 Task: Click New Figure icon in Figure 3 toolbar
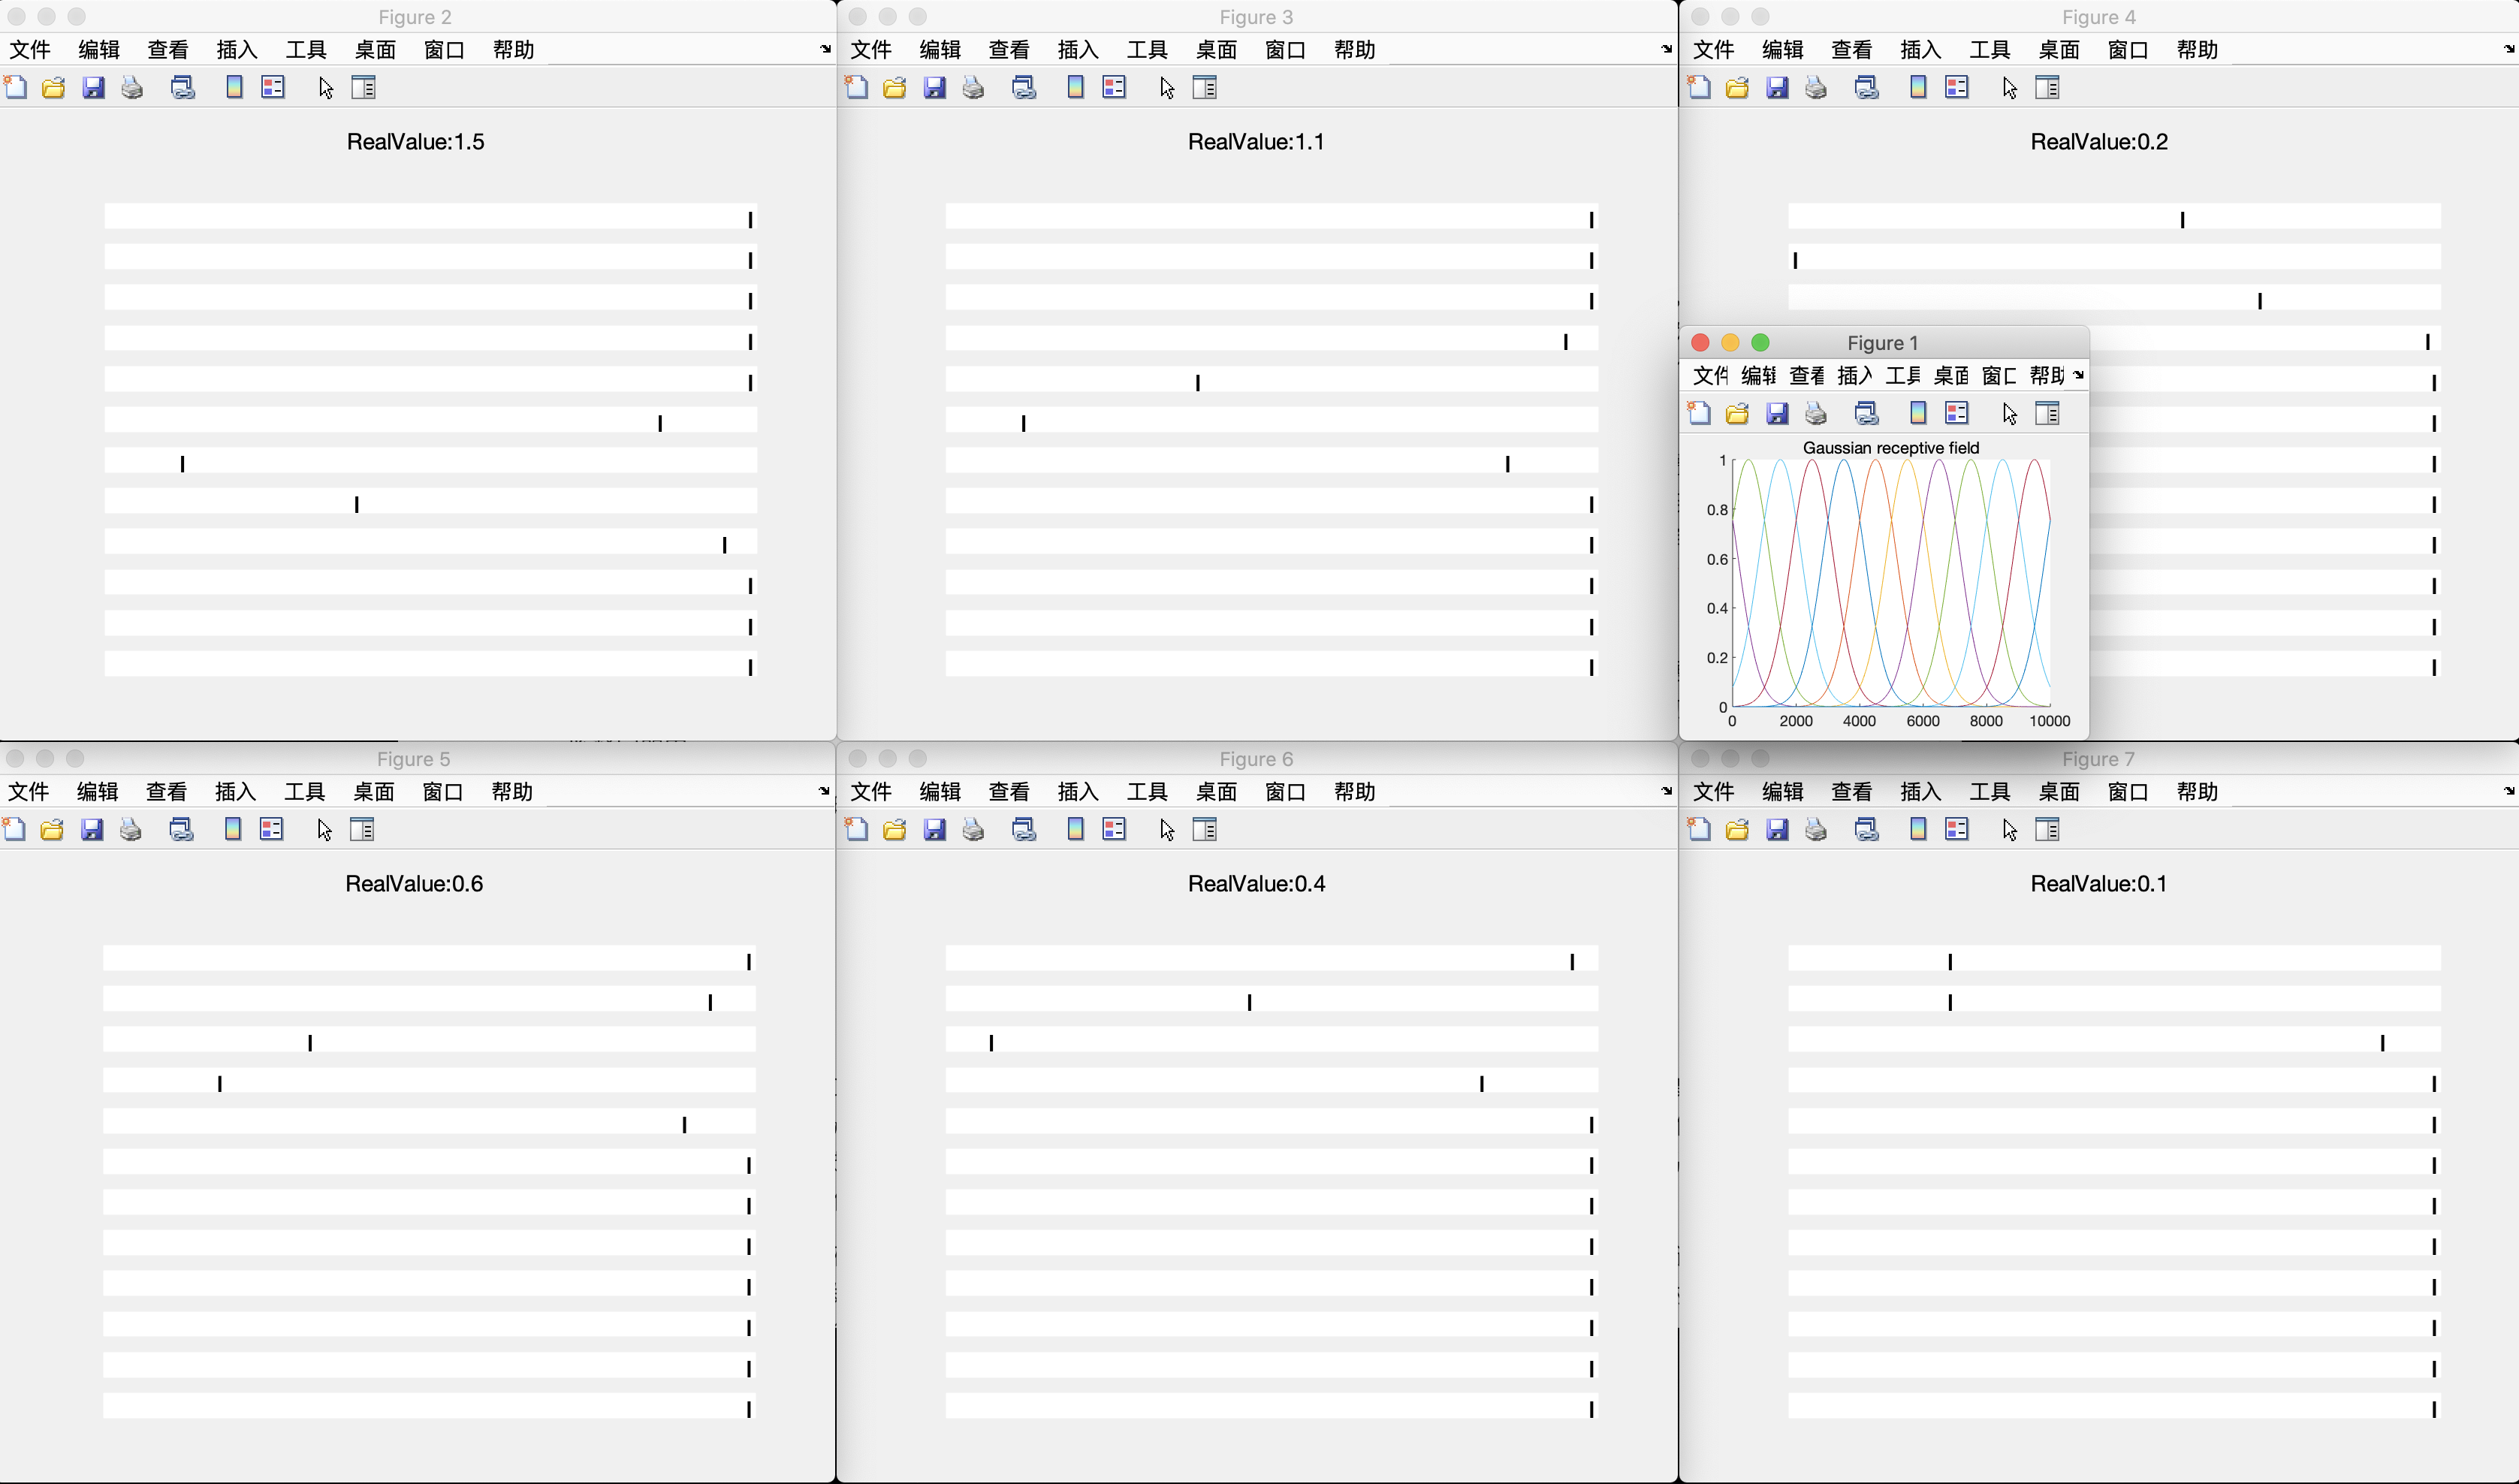(x=857, y=88)
